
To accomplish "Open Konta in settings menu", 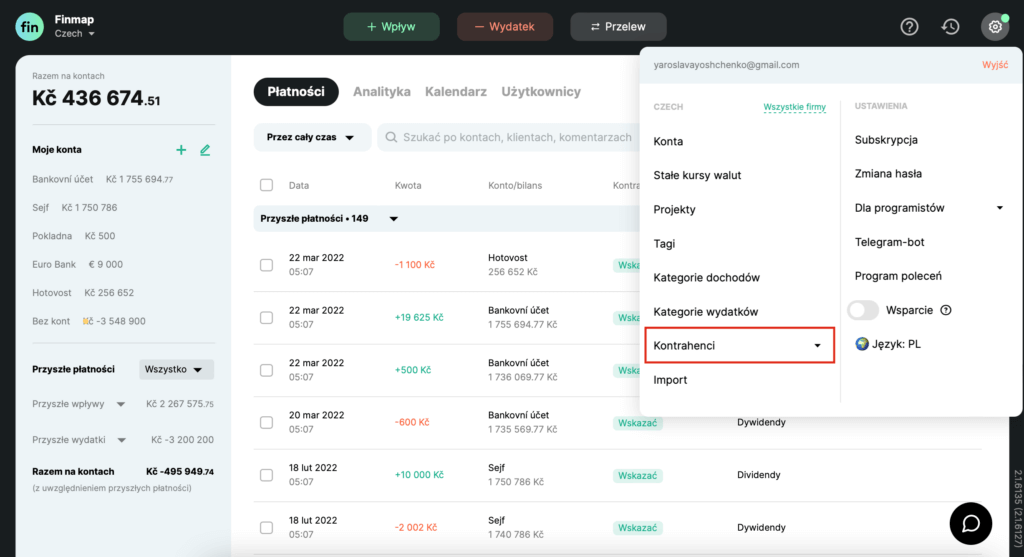I will pos(668,141).
